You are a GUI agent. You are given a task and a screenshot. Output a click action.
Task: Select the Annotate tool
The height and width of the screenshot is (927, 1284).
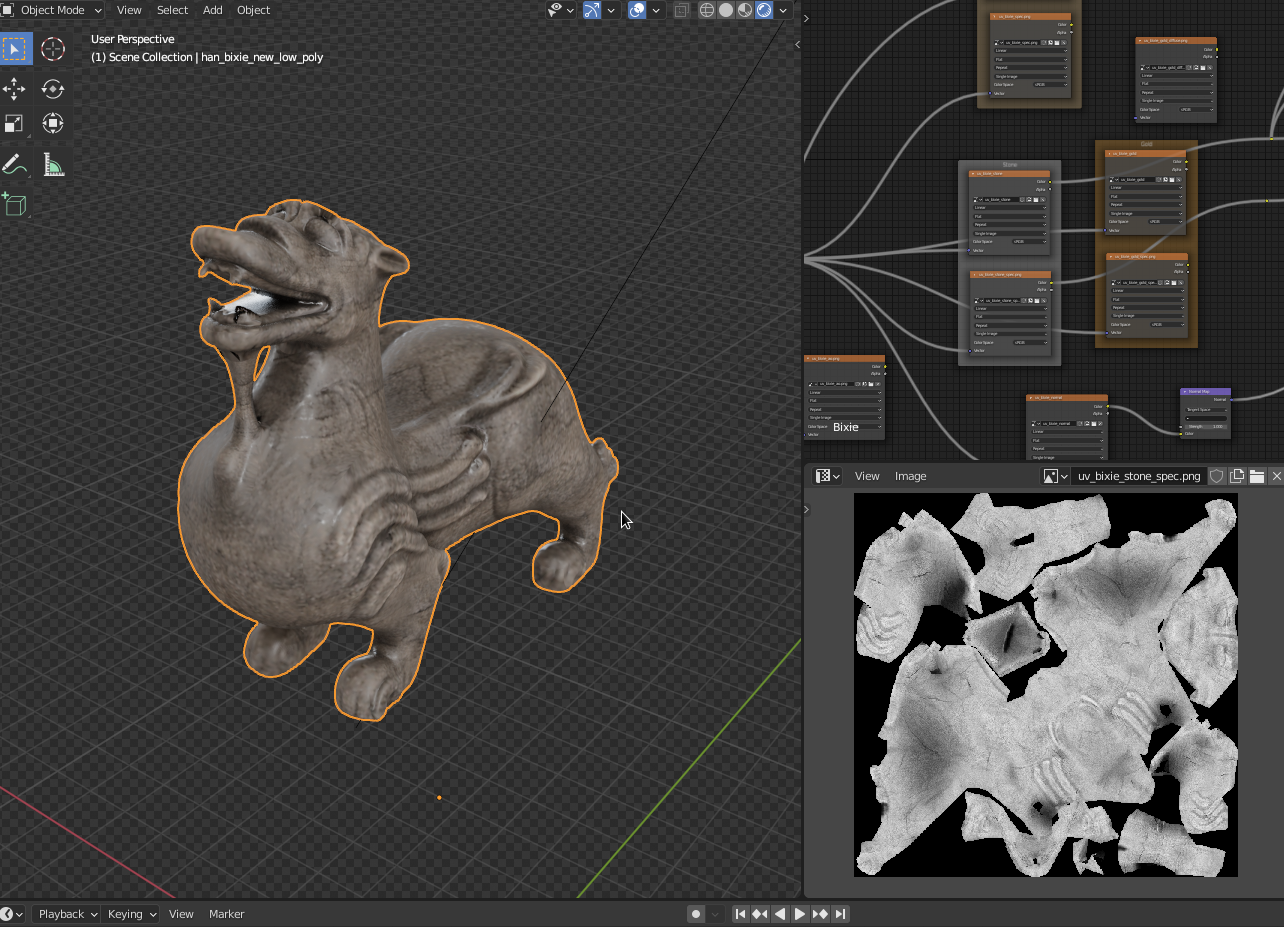pos(15,164)
